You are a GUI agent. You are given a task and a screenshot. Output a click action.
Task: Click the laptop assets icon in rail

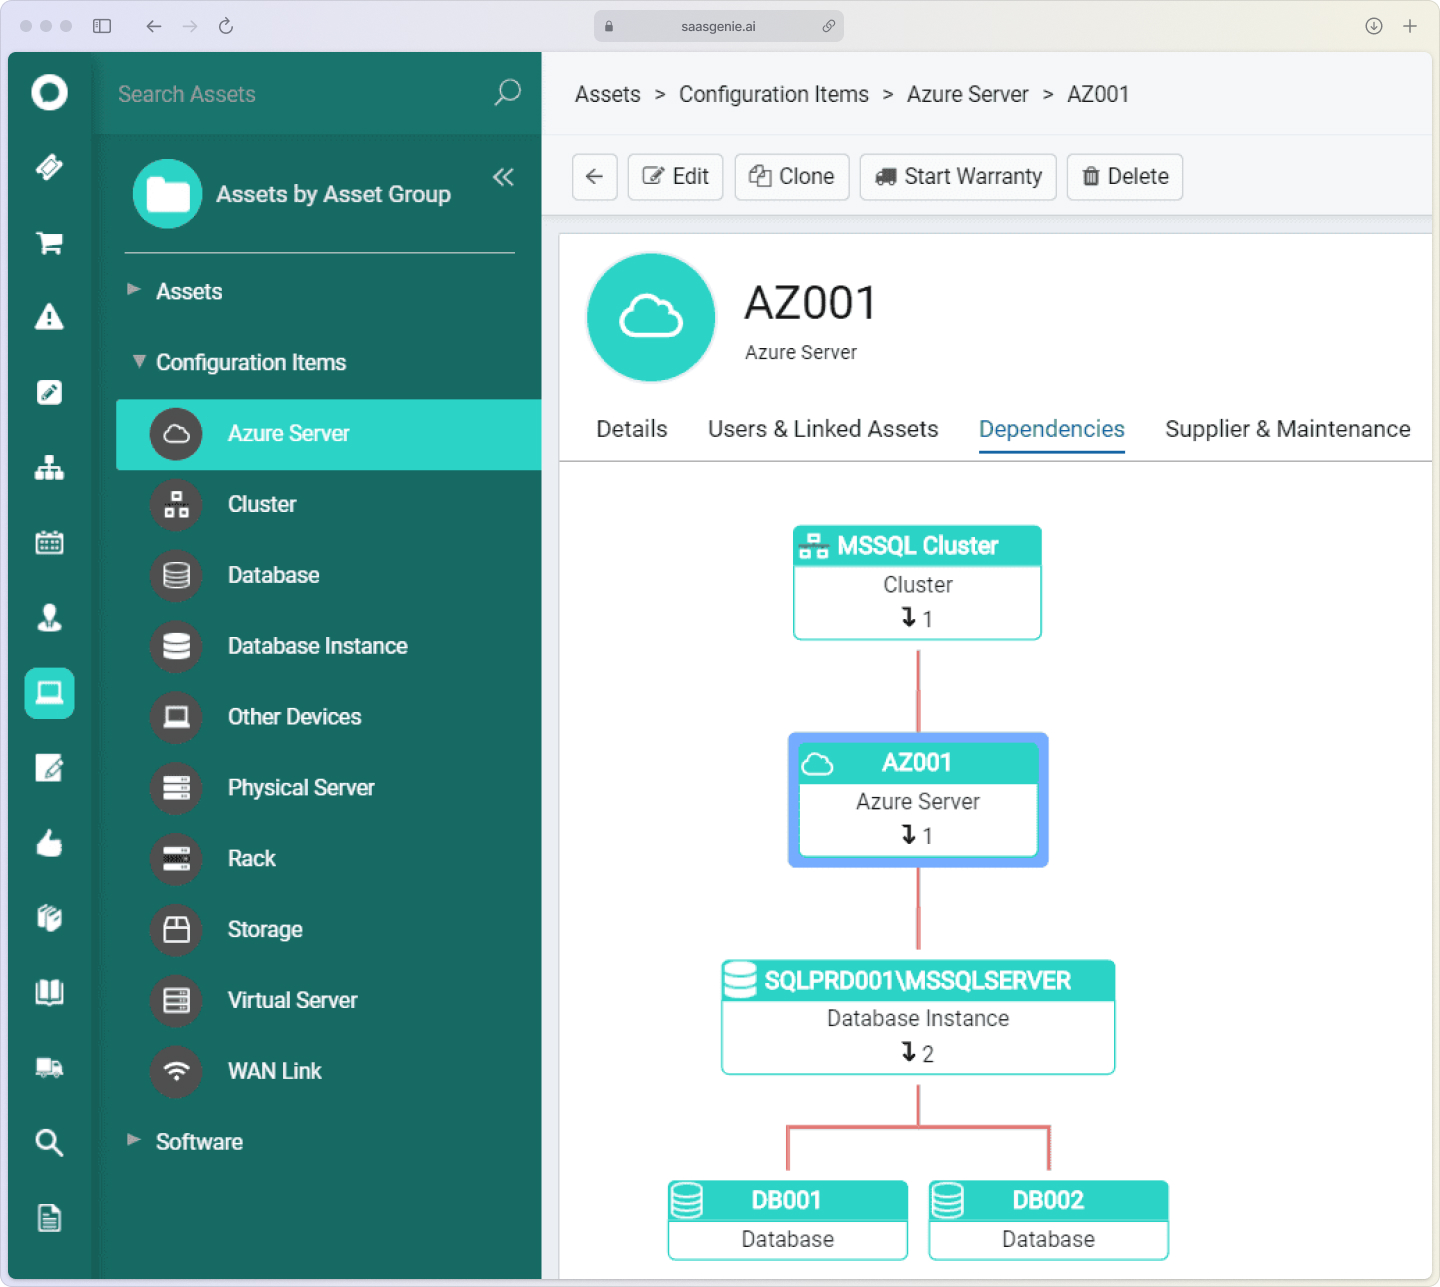(49, 693)
